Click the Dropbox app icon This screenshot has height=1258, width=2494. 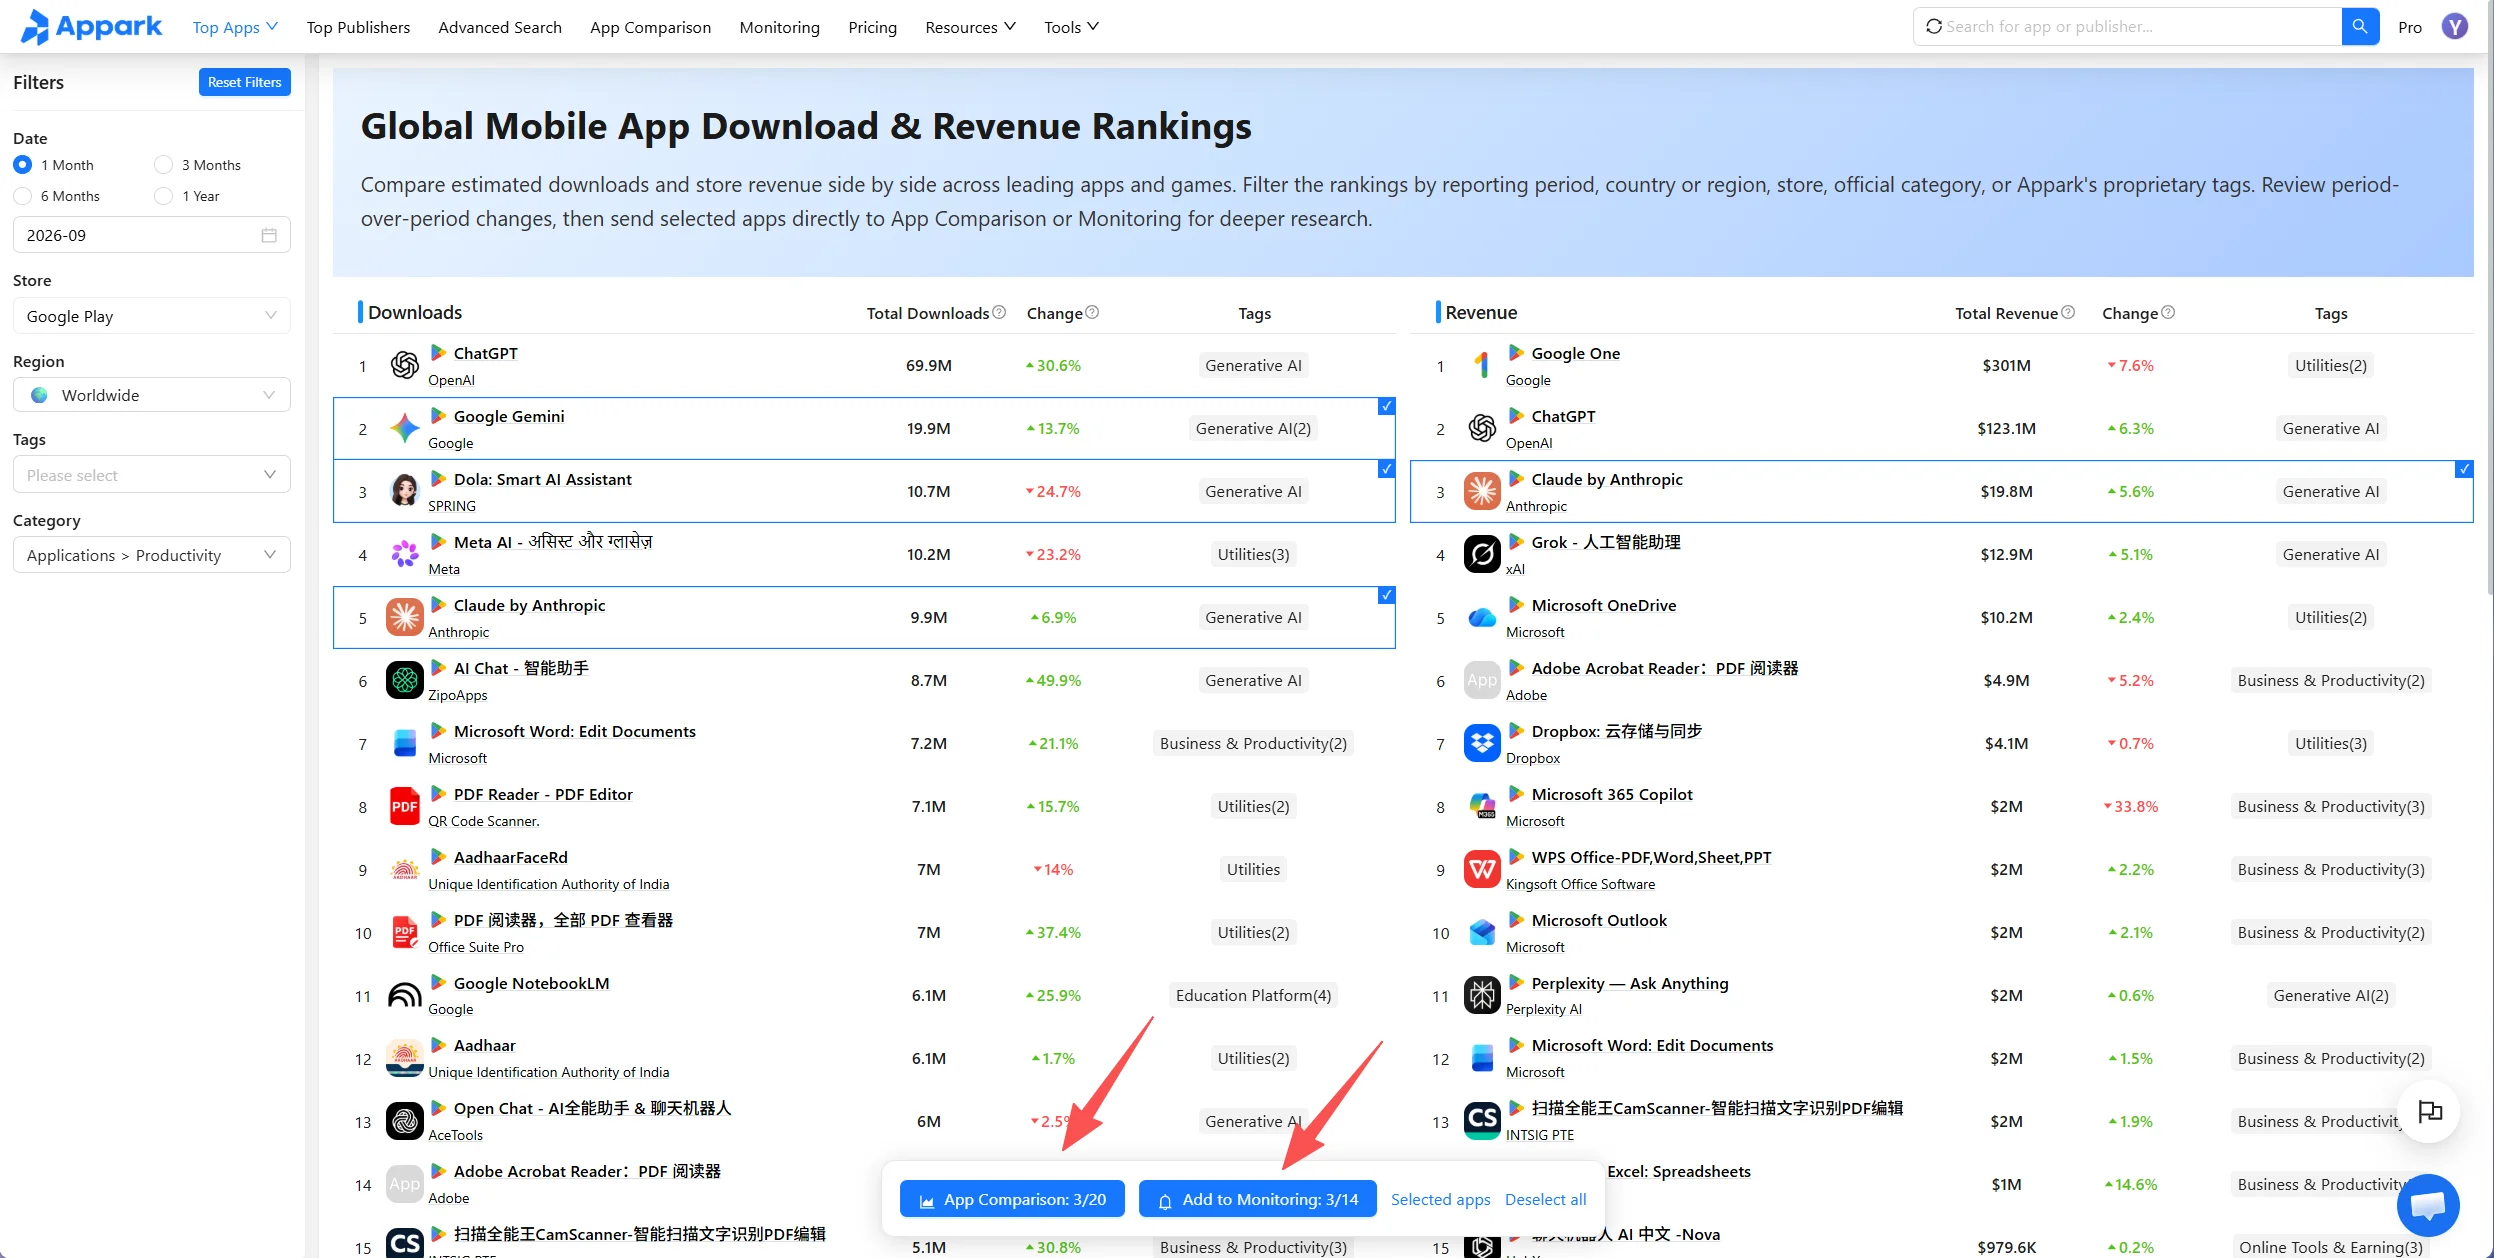[1482, 743]
